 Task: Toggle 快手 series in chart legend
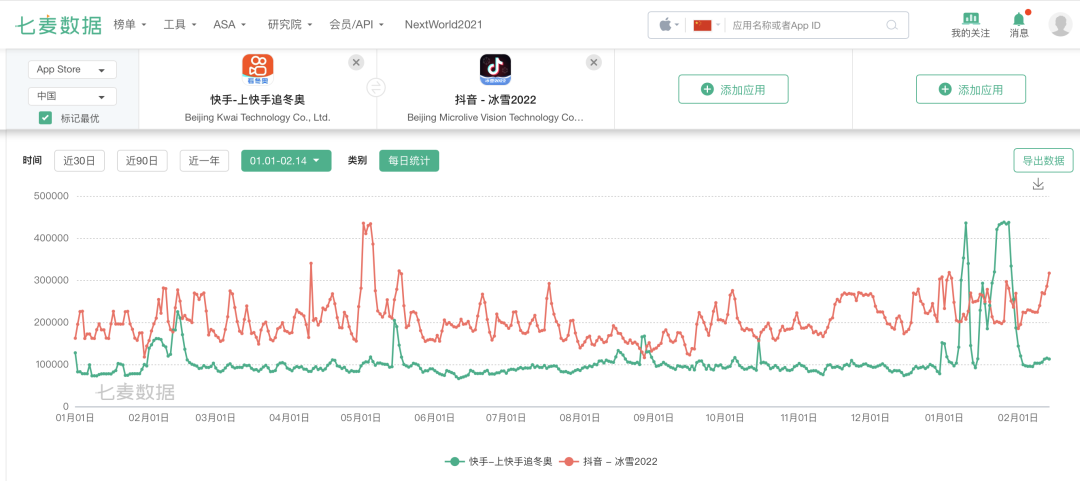(x=499, y=461)
